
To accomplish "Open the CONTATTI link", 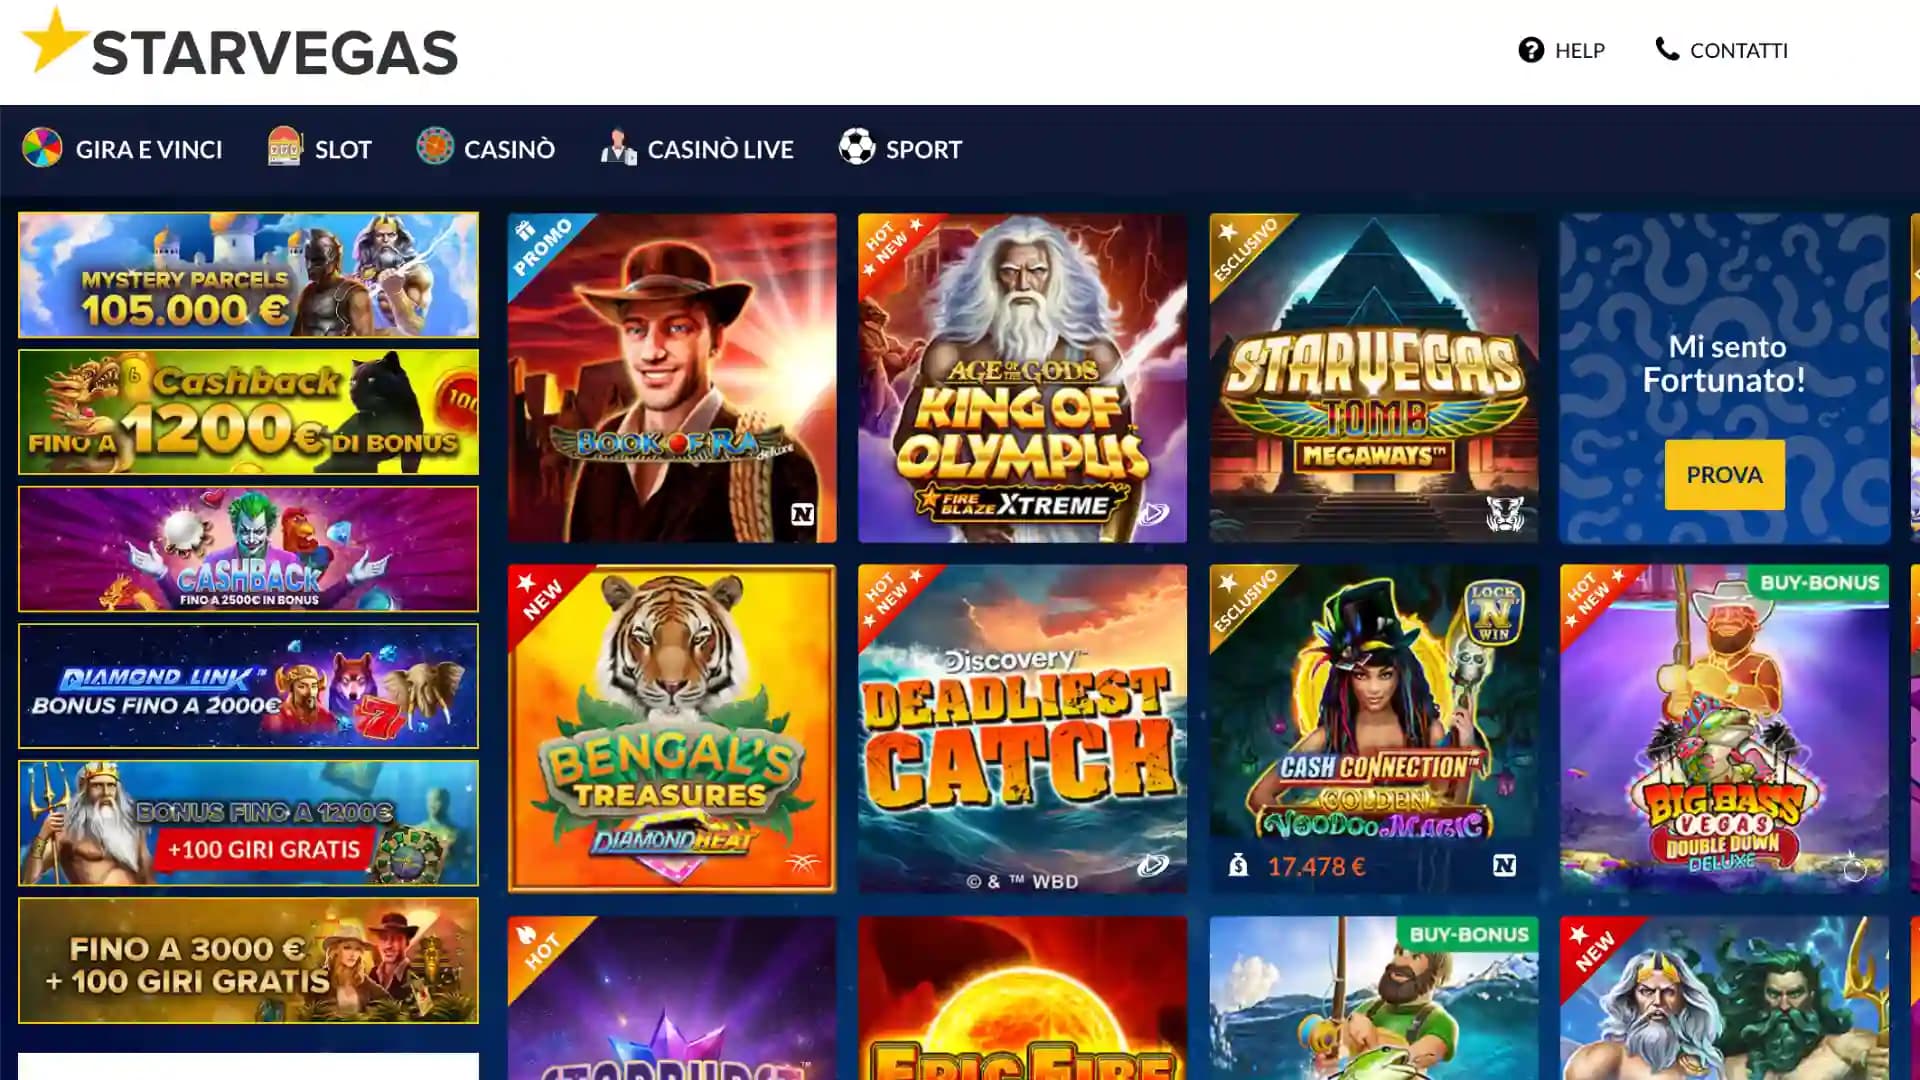I will (x=1721, y=50).
